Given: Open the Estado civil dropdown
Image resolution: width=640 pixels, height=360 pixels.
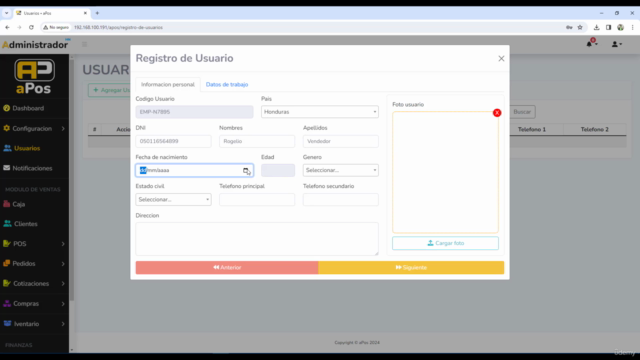Looking at the screenshot, I should (x=173, y=200).
